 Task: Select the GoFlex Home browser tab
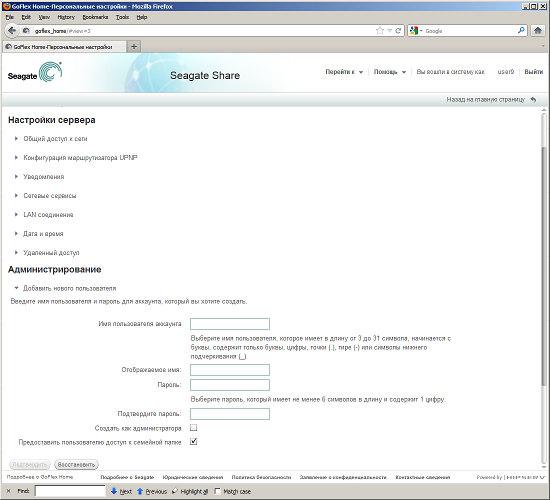64,47
